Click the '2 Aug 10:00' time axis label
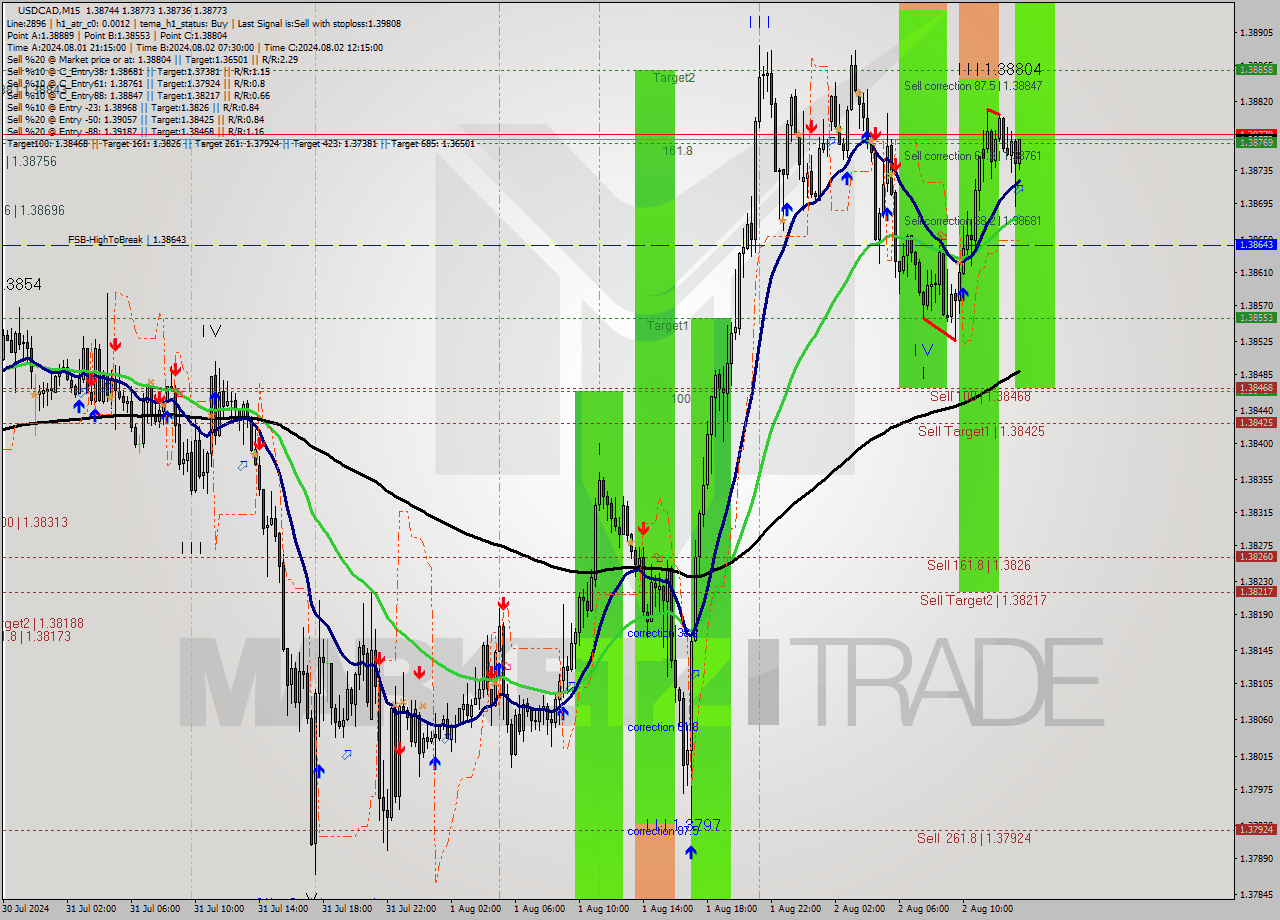 (987, 908)
